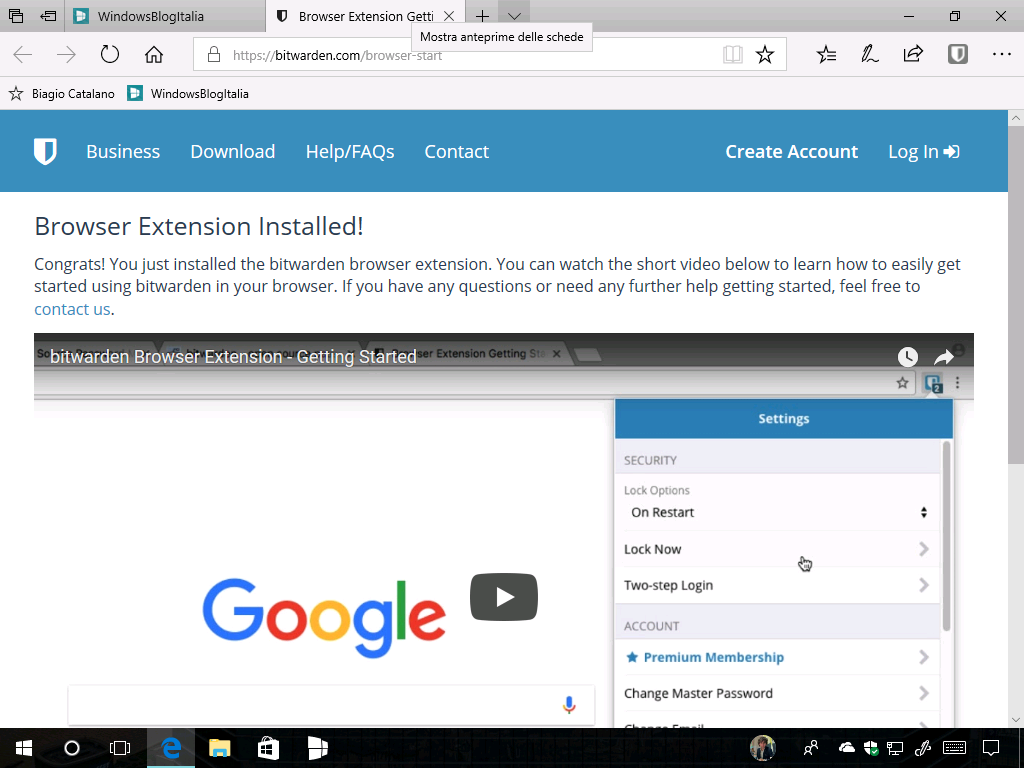This screenshot has height=768, width=1024.
Task: Open the Download page
Action: tap(232, 152)
